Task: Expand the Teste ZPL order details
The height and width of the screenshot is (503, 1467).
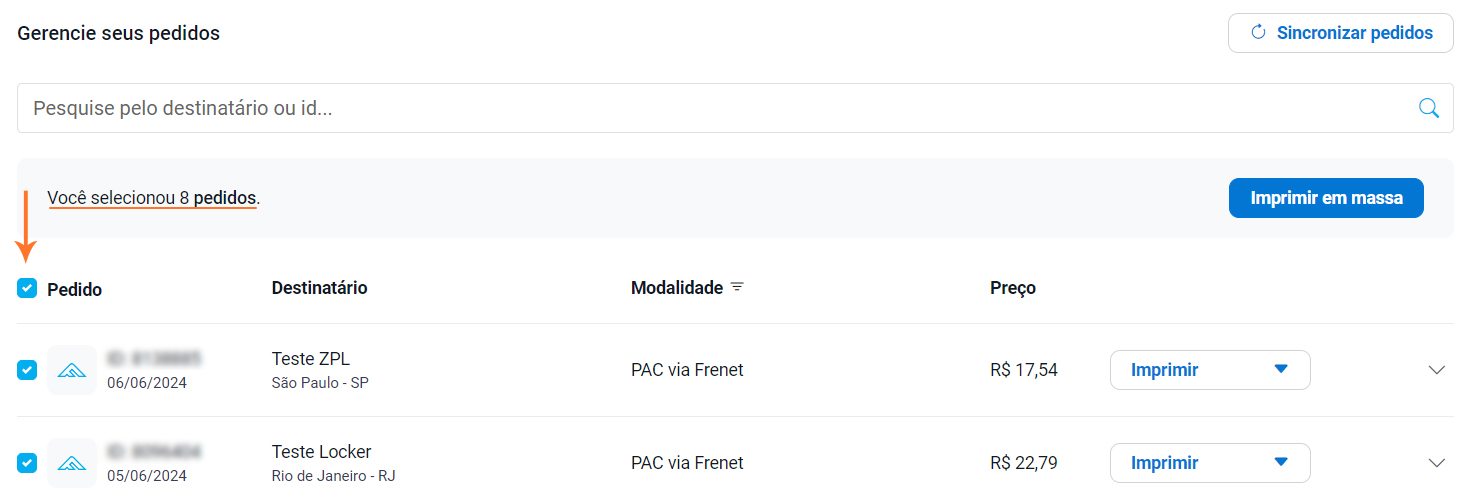Action: point(1437,370)
